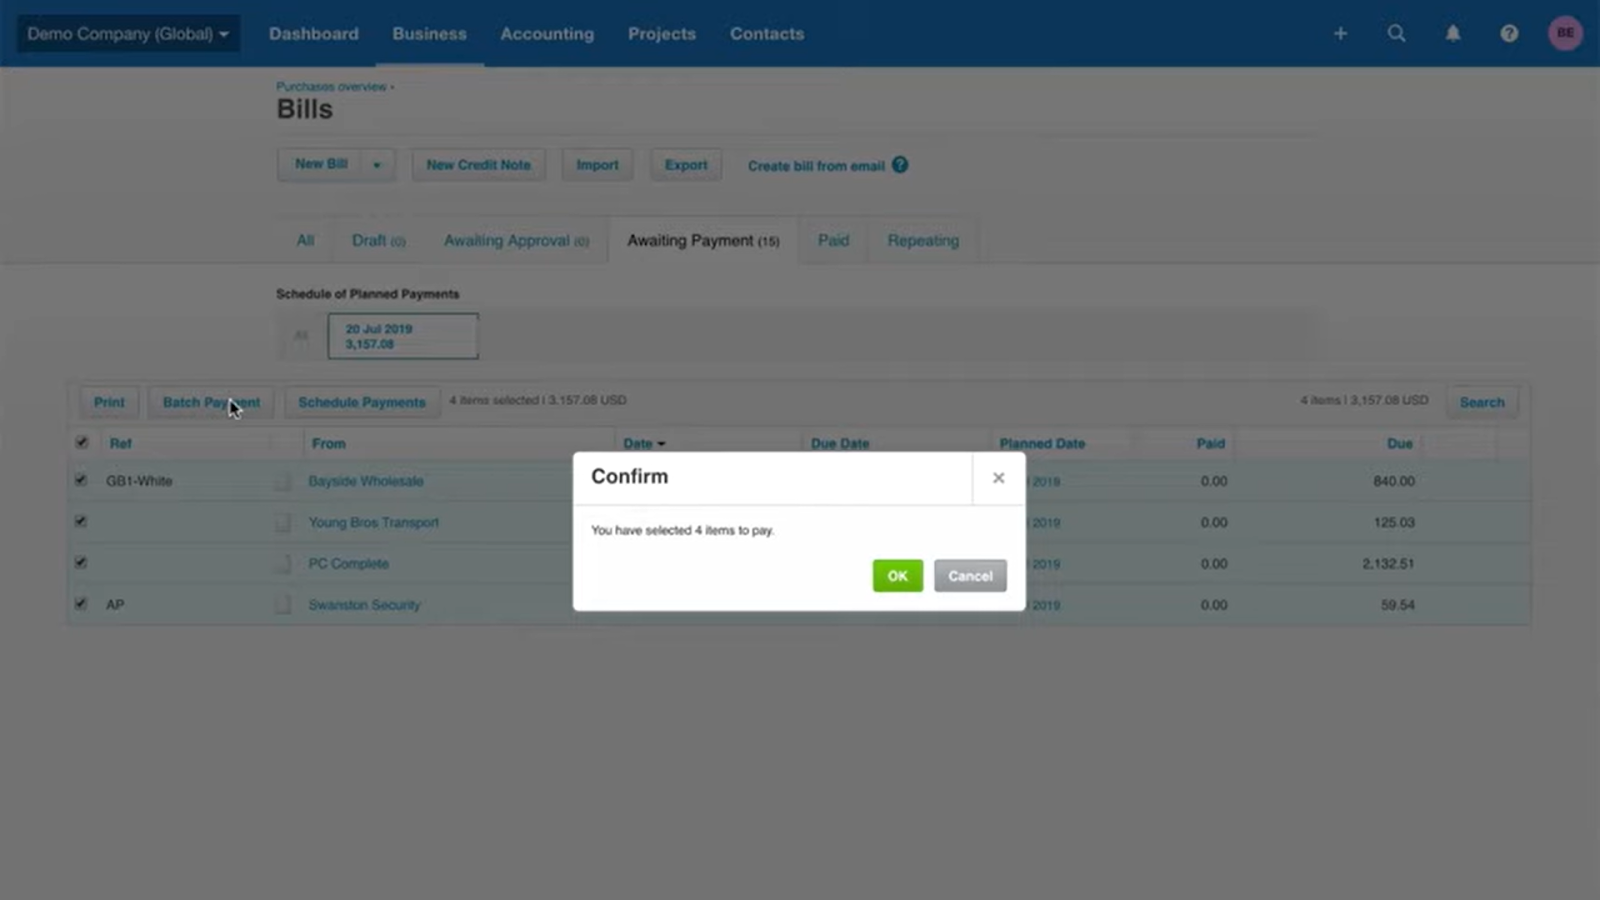
Task: Open the Swanston Security bill link
Action: coord(364,605)
